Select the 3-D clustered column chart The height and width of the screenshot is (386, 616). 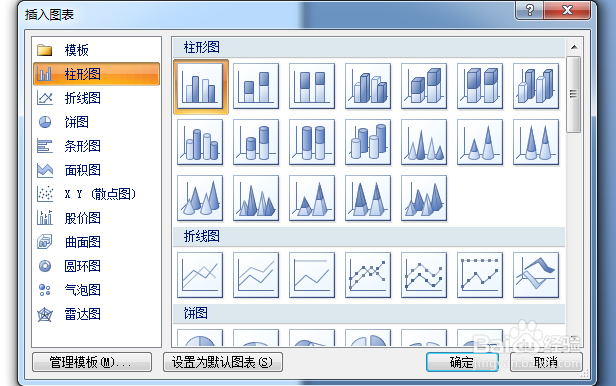click(368, 86)
